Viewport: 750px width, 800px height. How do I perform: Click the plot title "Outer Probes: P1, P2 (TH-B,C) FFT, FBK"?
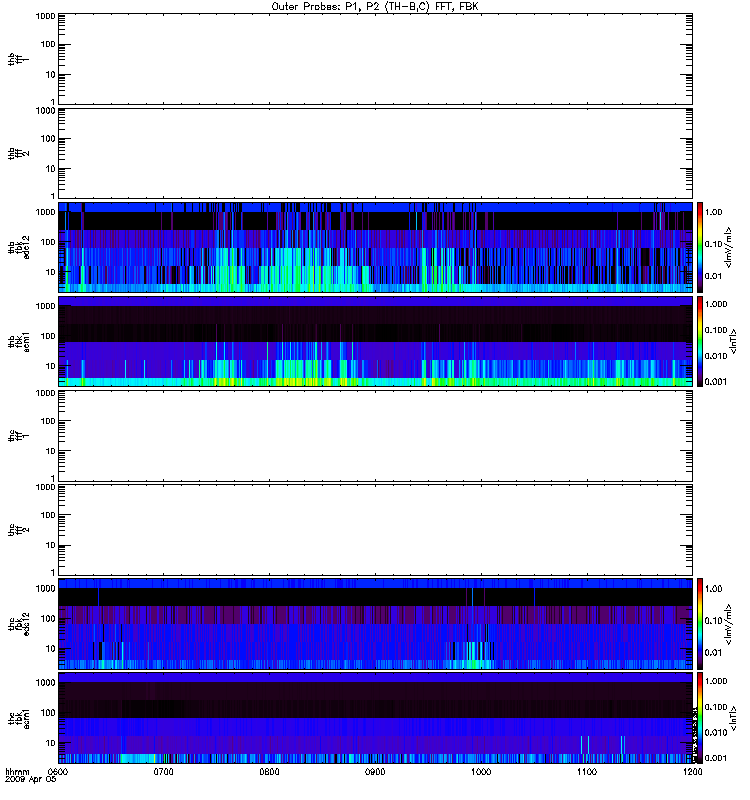[x=375, y=7]
